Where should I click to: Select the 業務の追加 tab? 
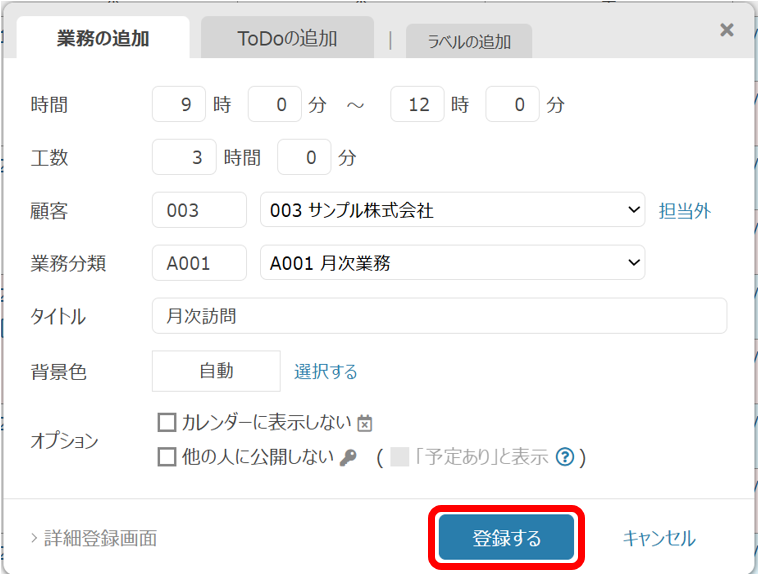[103, 39]
